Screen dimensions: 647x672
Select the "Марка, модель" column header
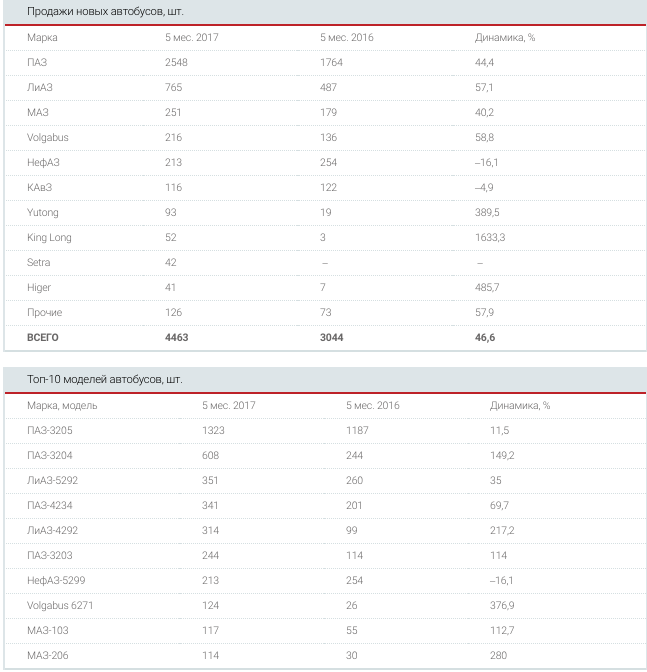[x=62, y=406]
